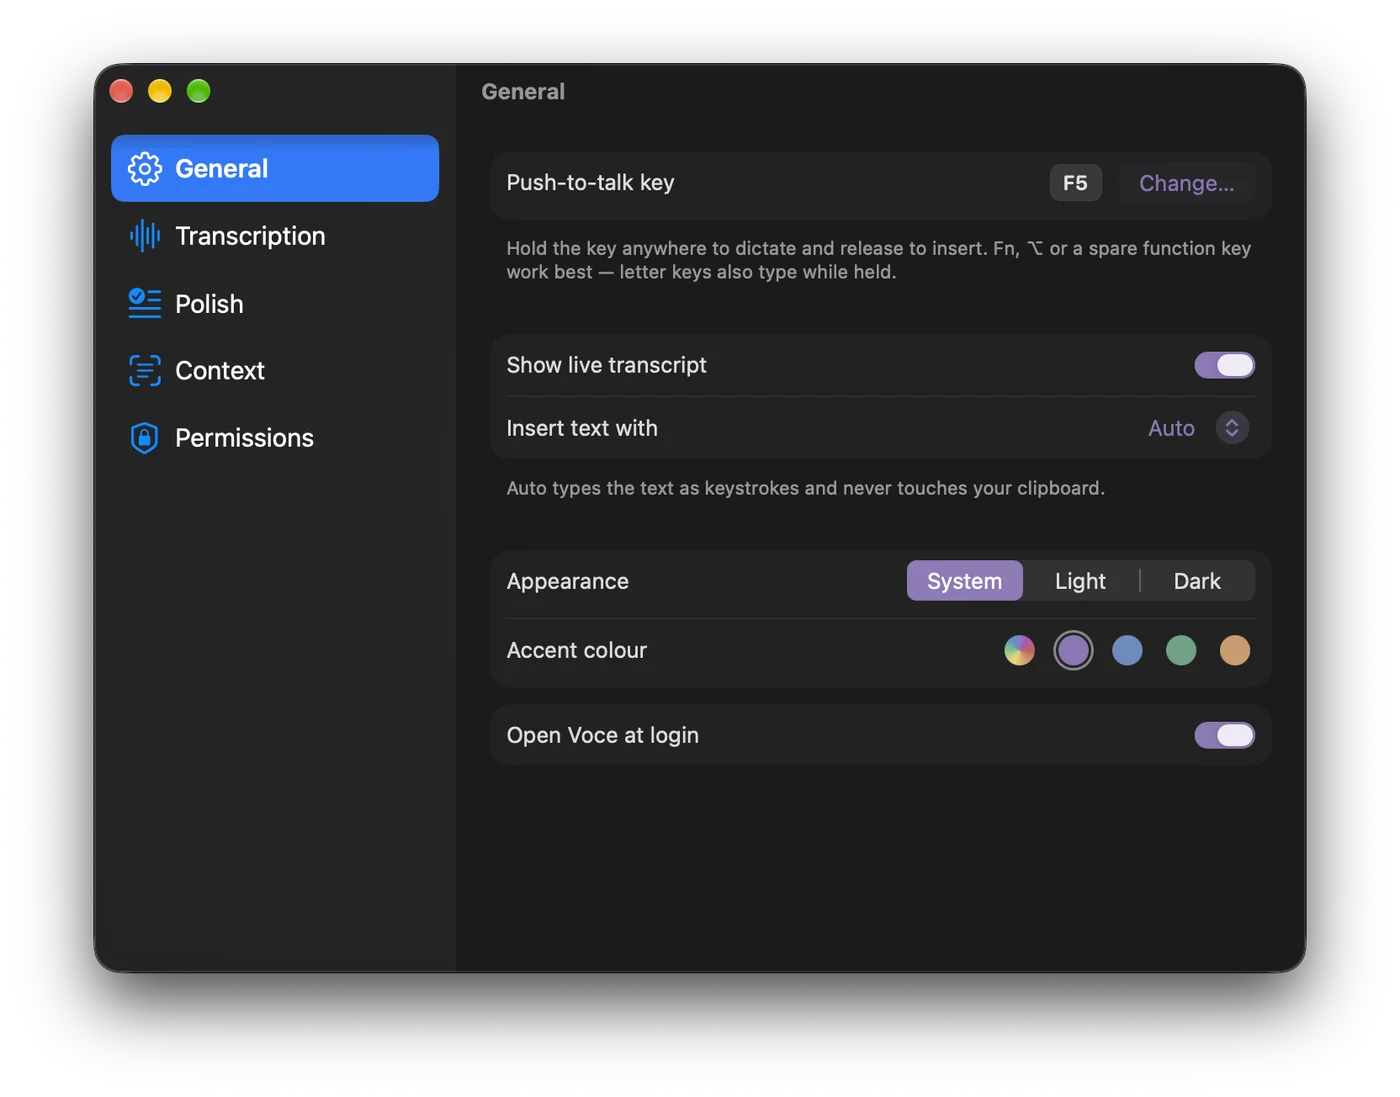Viewport: 1400px width, 1097px height.
Task: Pick the blue accent colour
Action: coord(1127,650)
